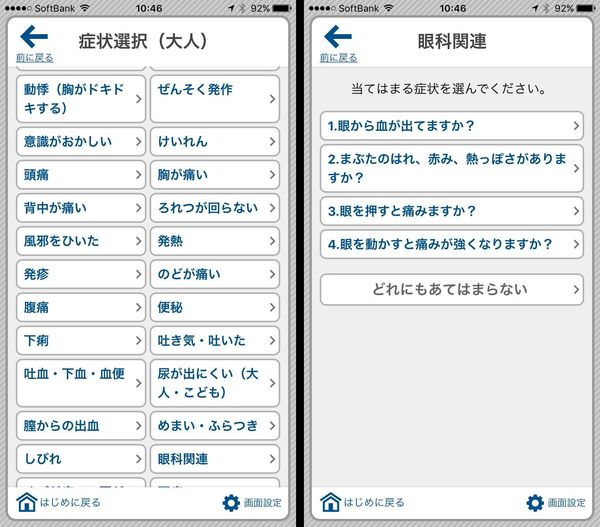This screenshot has width=600, height=527.
Task: Tap back arrow on 症状選択 screen
Action: [x=34, y=36]
